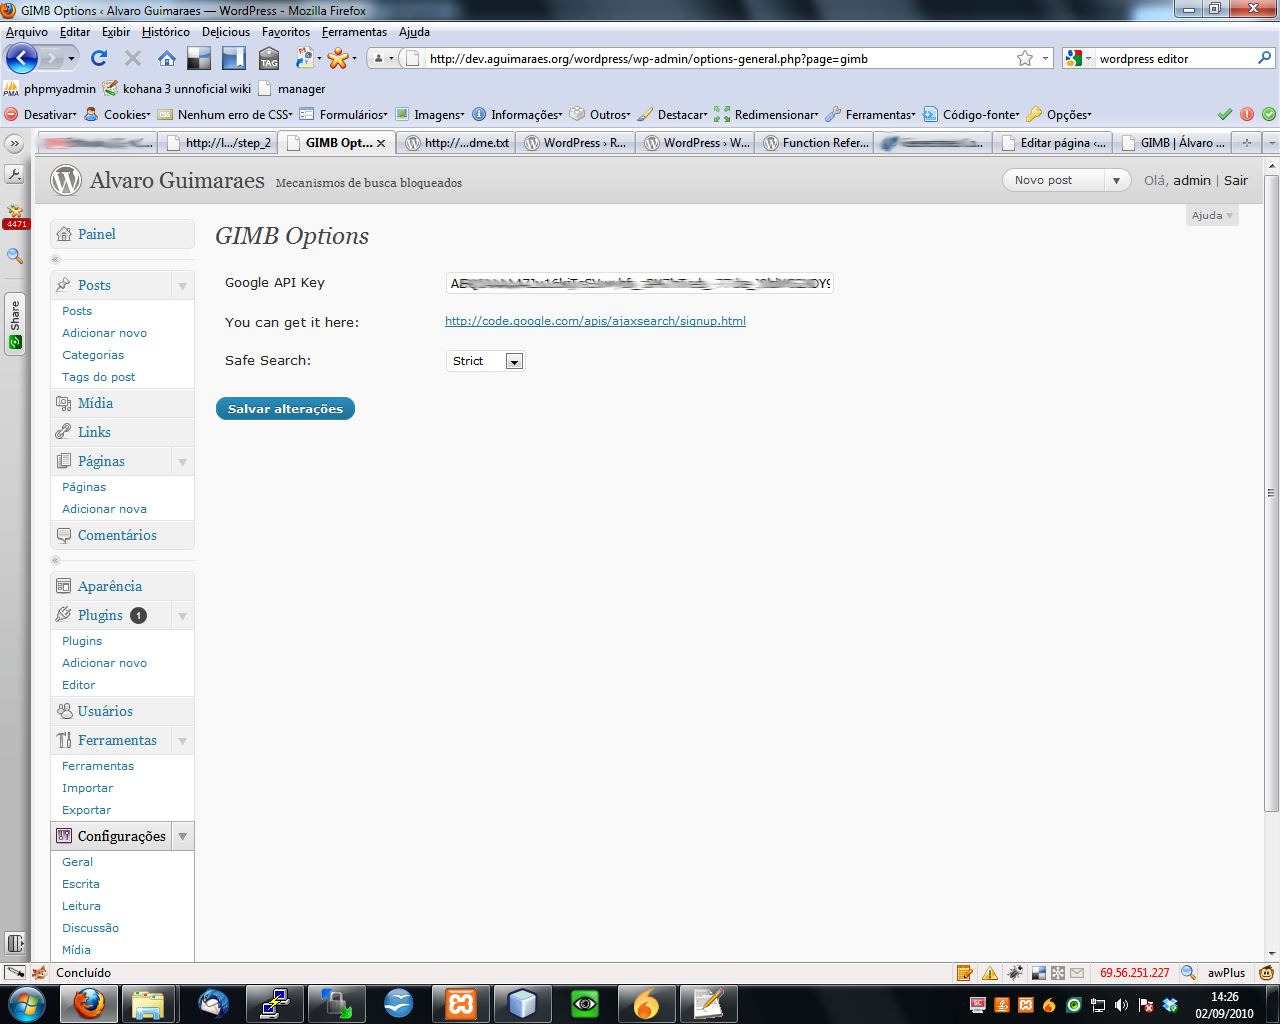Viewport: 1280px width, 1024px height.
Task: Click the Alvaro Guimaraes site title
Action: point(177,181)
